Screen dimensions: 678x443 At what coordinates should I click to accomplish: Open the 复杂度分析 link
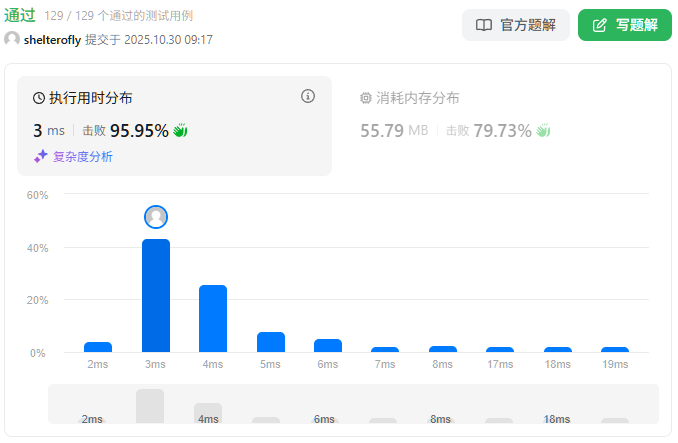82,156
